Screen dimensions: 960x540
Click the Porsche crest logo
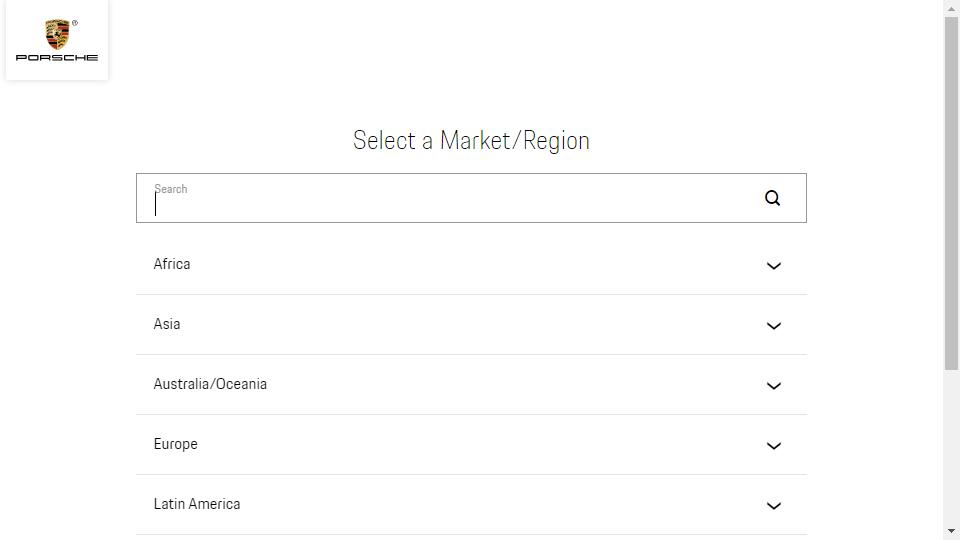coord(58,34)
